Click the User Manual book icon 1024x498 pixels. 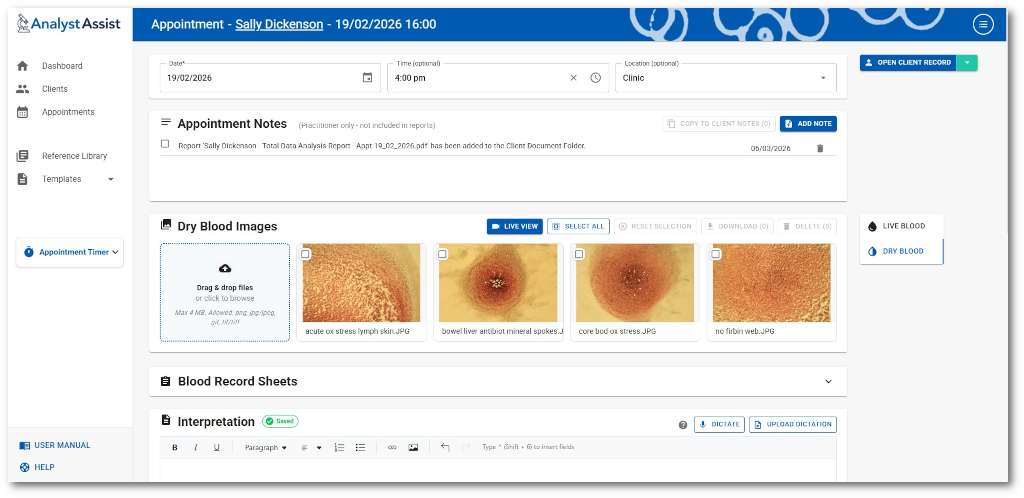[25, 446]
